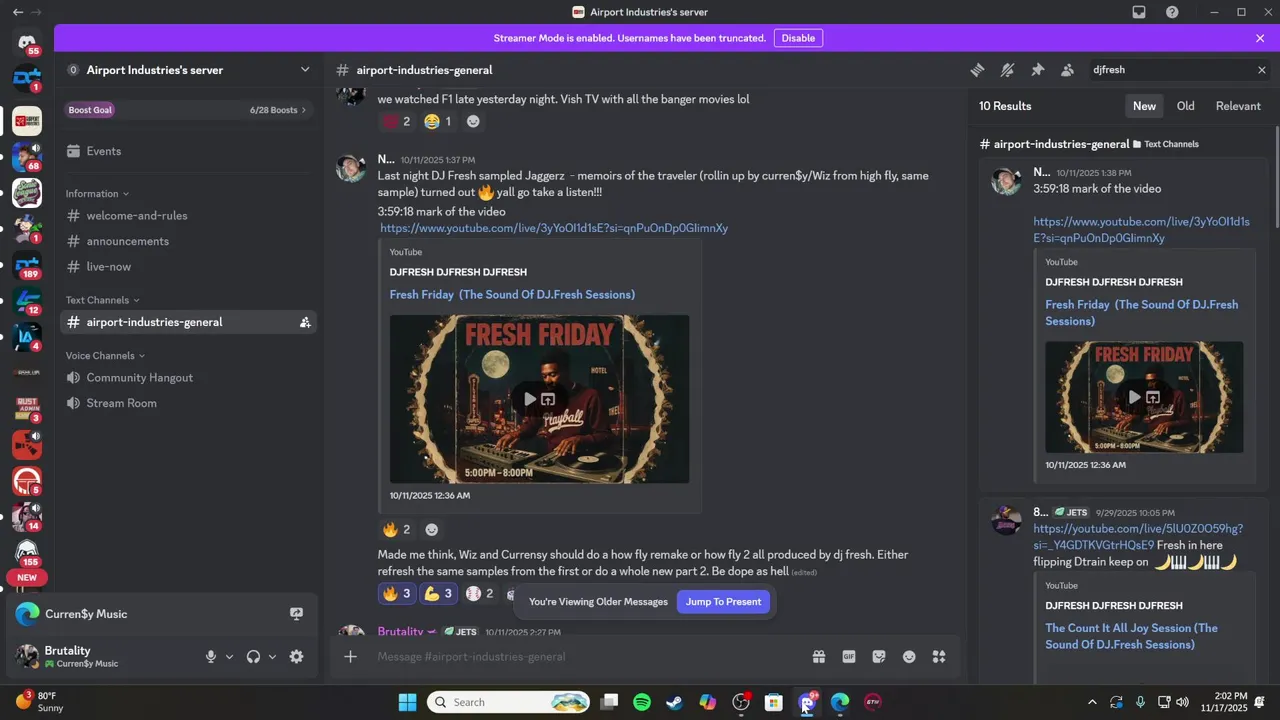Toggle the red reaction with count 2
The width and height of the screenshot is (1280, 720).
click(396, 121)
